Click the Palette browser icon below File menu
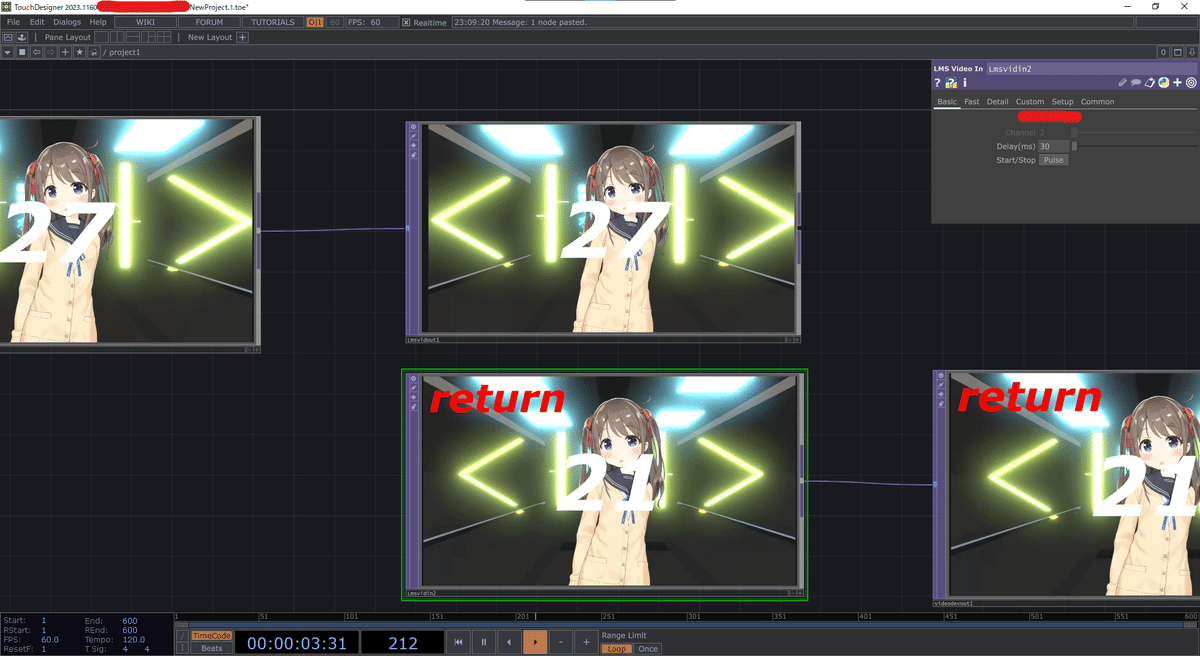This screenshot has height=656, width=1200. (8, 37)
